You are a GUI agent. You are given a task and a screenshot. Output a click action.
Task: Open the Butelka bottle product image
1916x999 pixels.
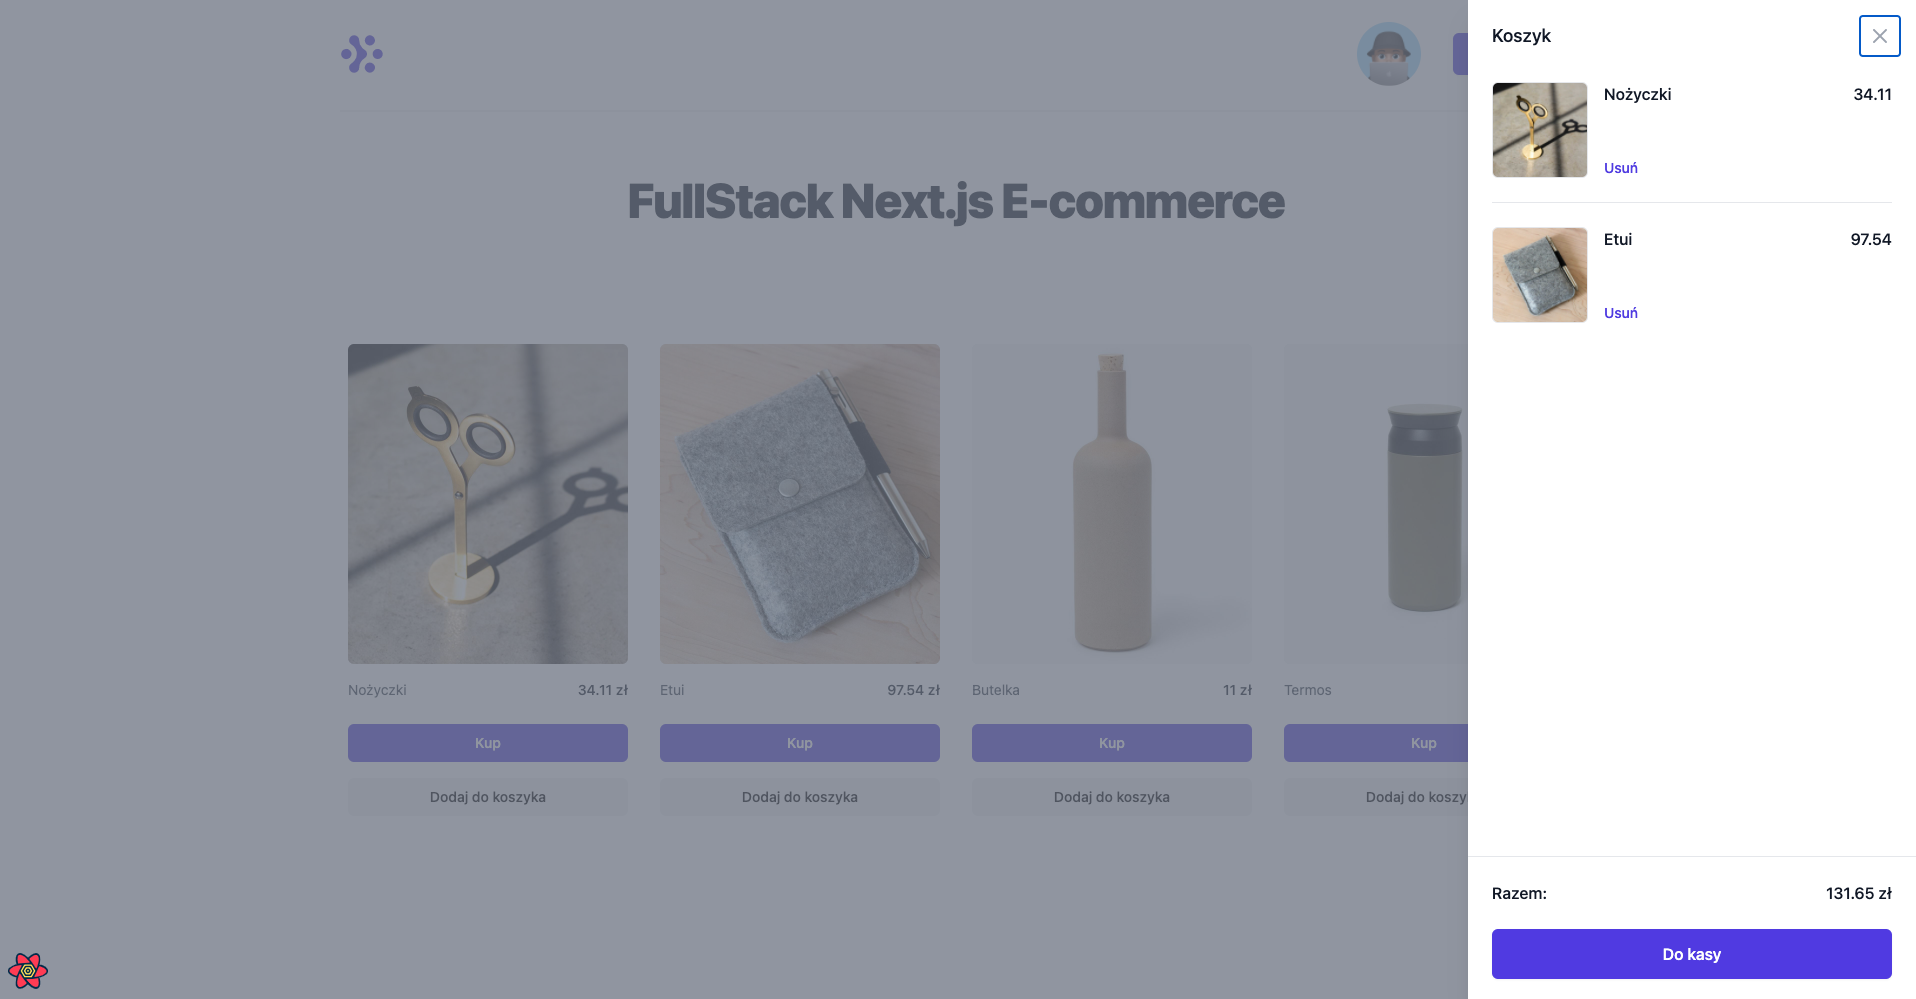pos(1112,504)
